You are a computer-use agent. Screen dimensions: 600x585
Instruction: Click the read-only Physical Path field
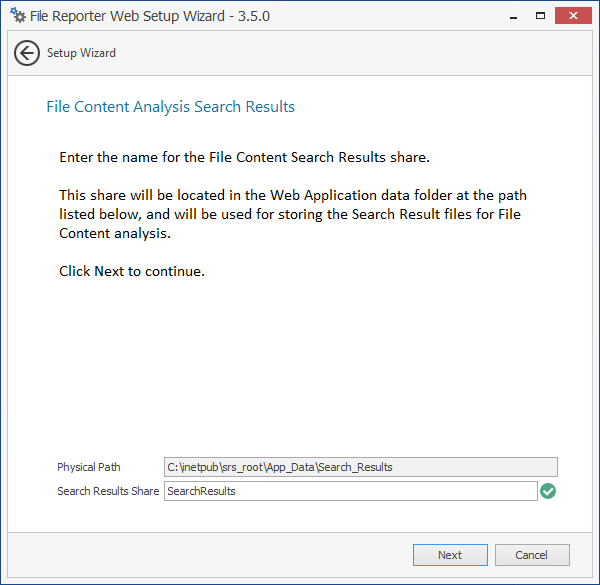[360, 467]
